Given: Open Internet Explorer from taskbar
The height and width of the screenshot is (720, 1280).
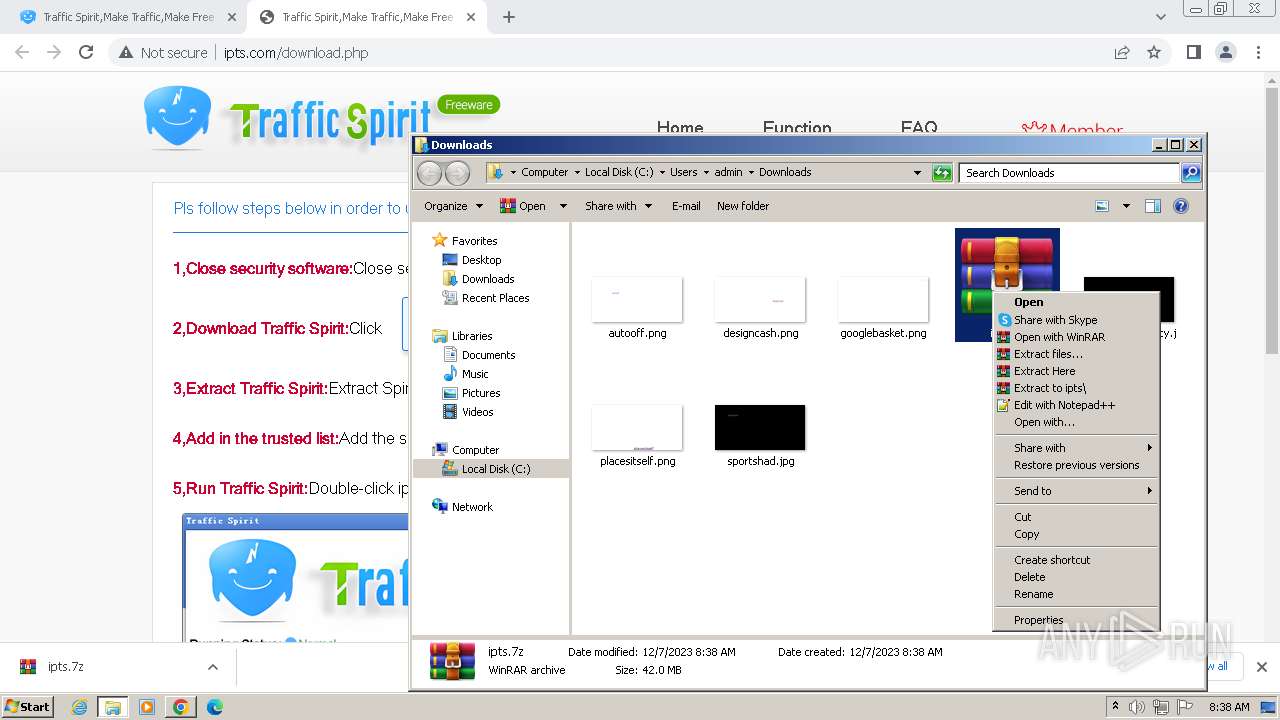Looking at the screenshot, I should (x=80, y=707).
